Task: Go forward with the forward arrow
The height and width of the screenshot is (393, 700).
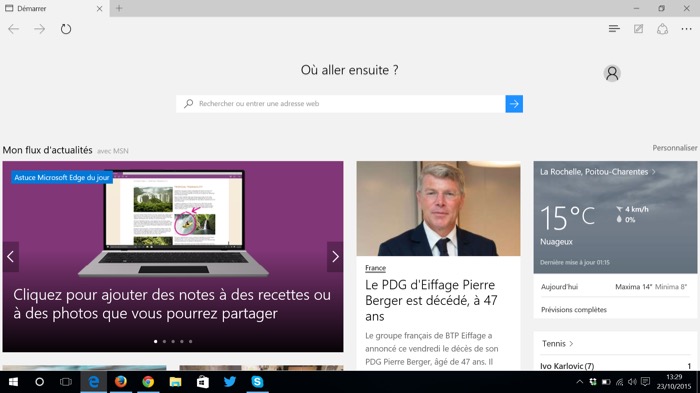Action: pyautogui.click(x=40, y=29)
